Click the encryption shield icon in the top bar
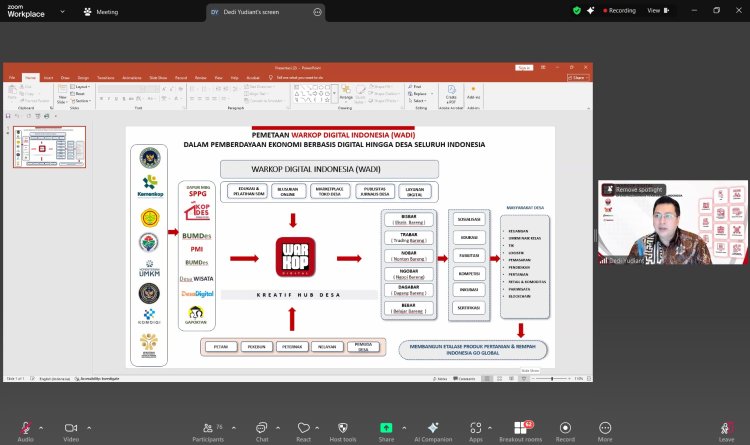The width and height of the screenshot is (750, 445). pyautogui.click(x=577, y=10)
